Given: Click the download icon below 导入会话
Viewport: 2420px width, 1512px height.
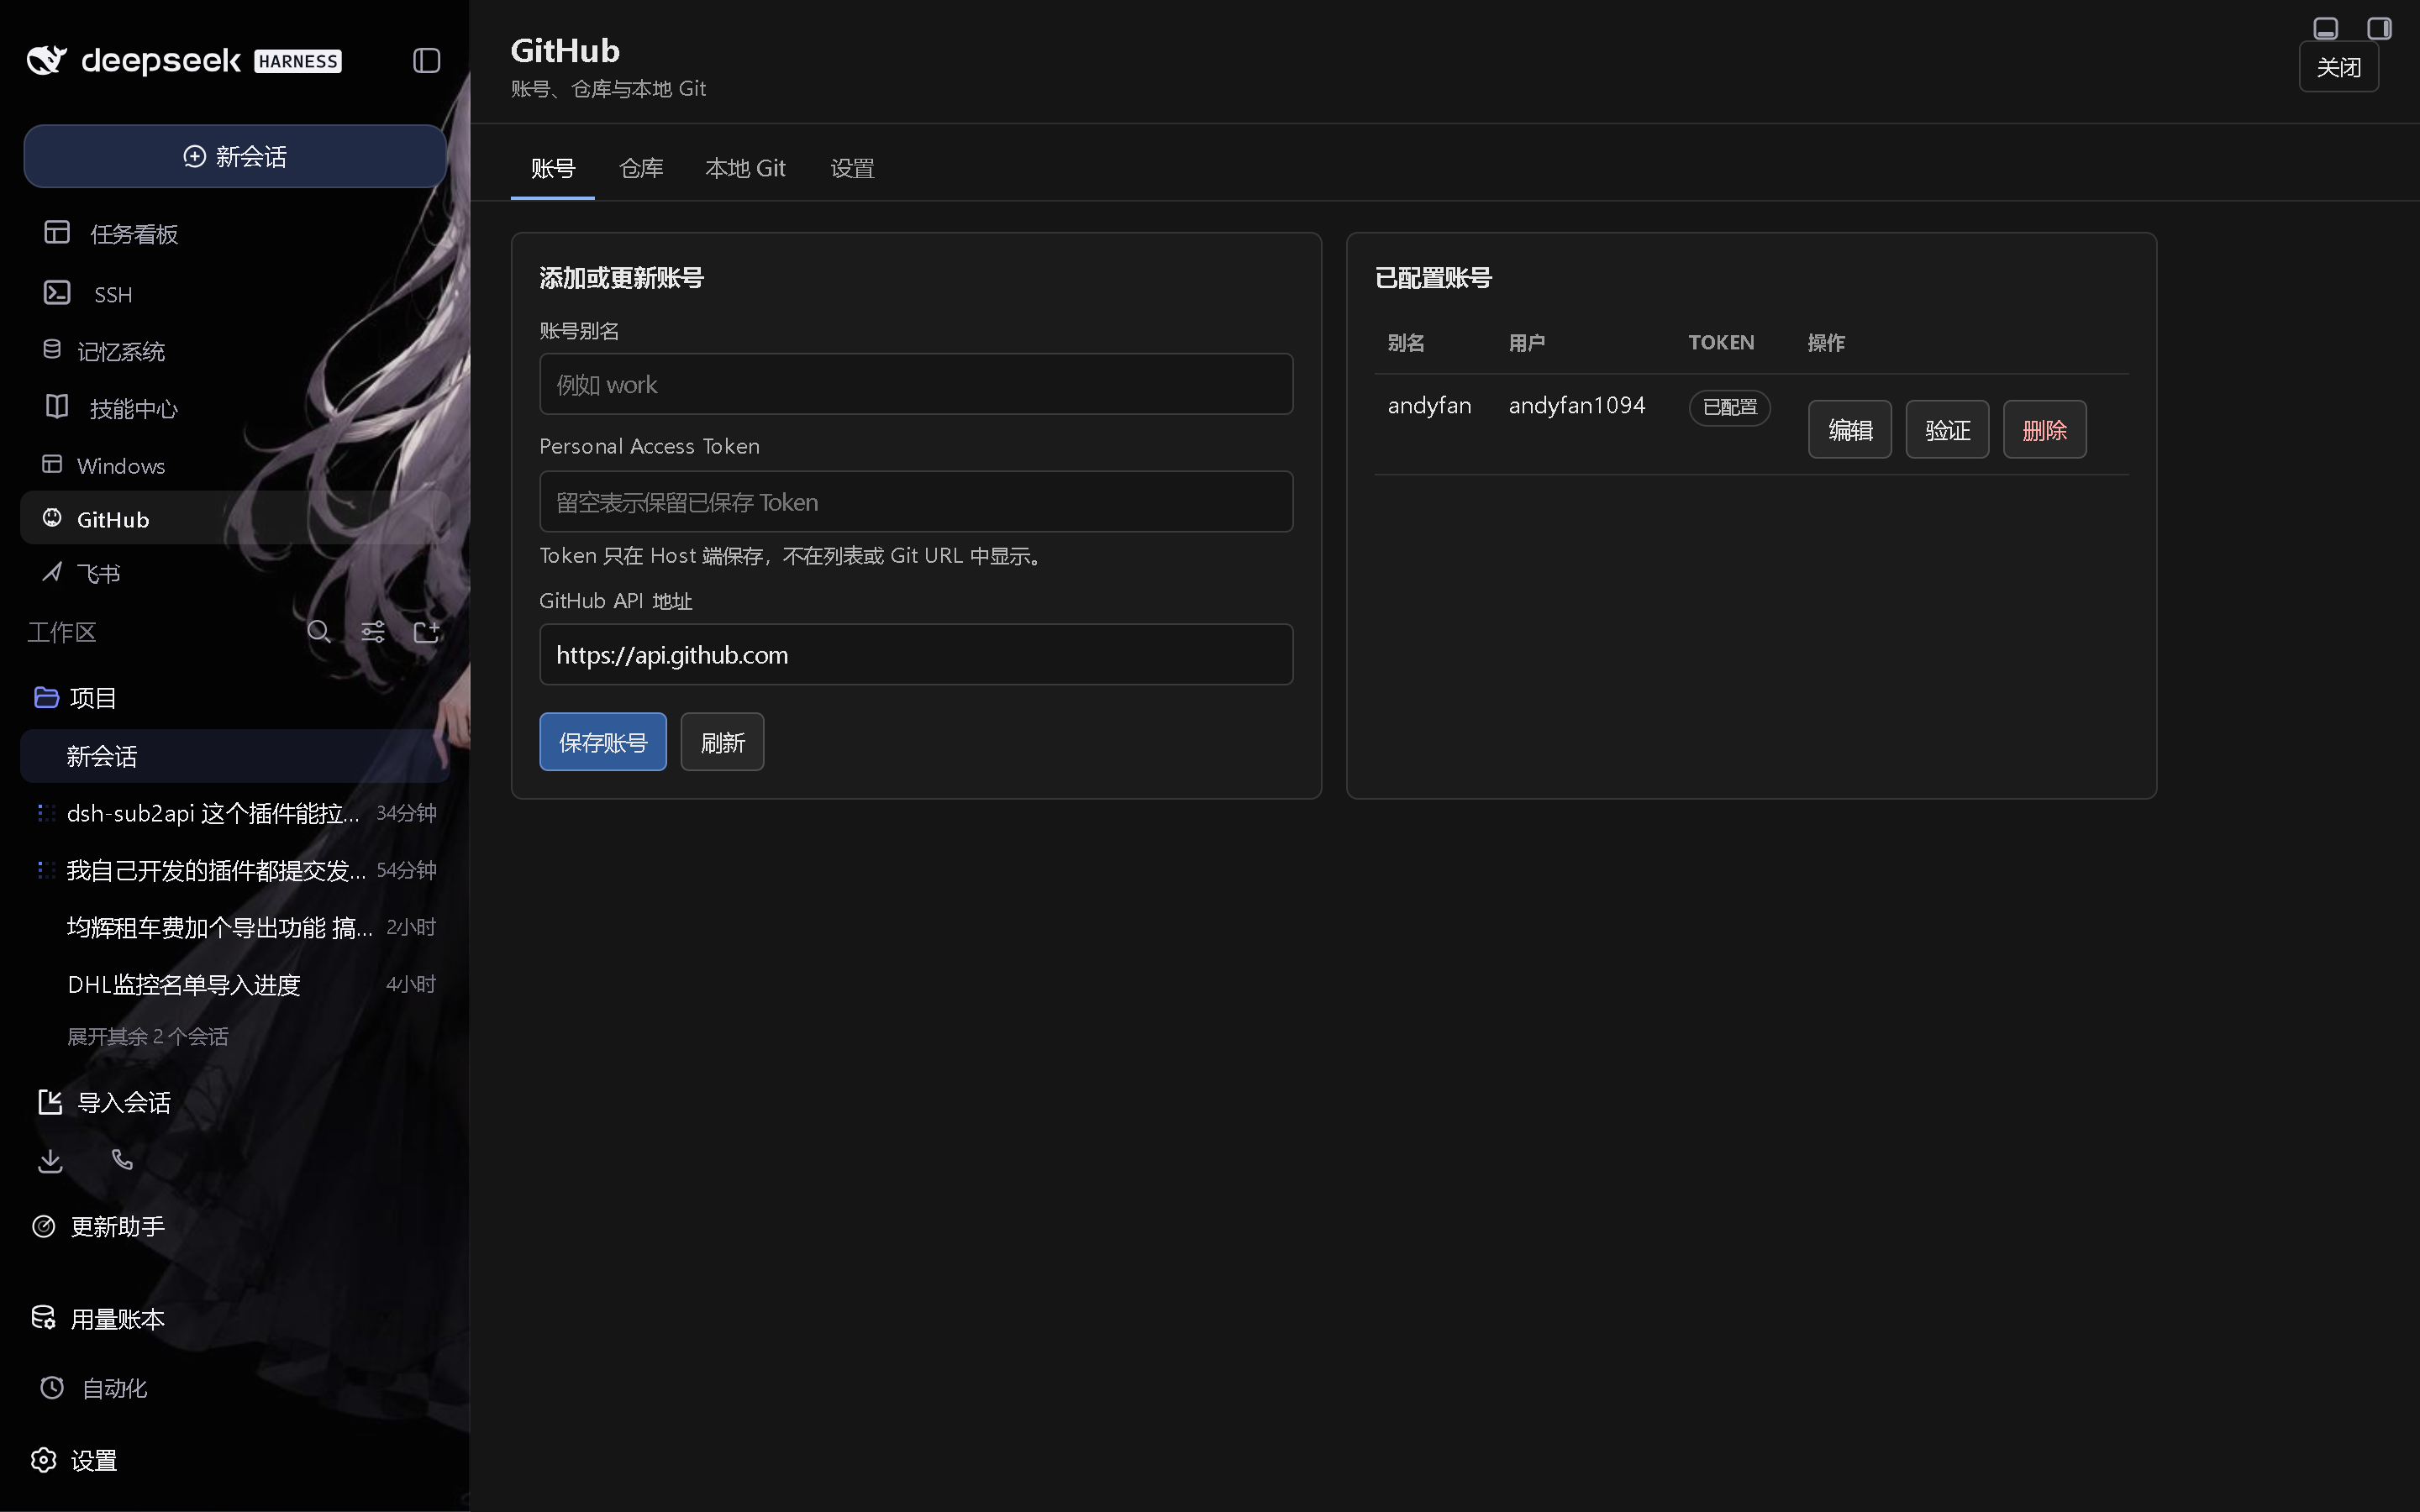Looking at the screenshot, I should [50, 1160].
